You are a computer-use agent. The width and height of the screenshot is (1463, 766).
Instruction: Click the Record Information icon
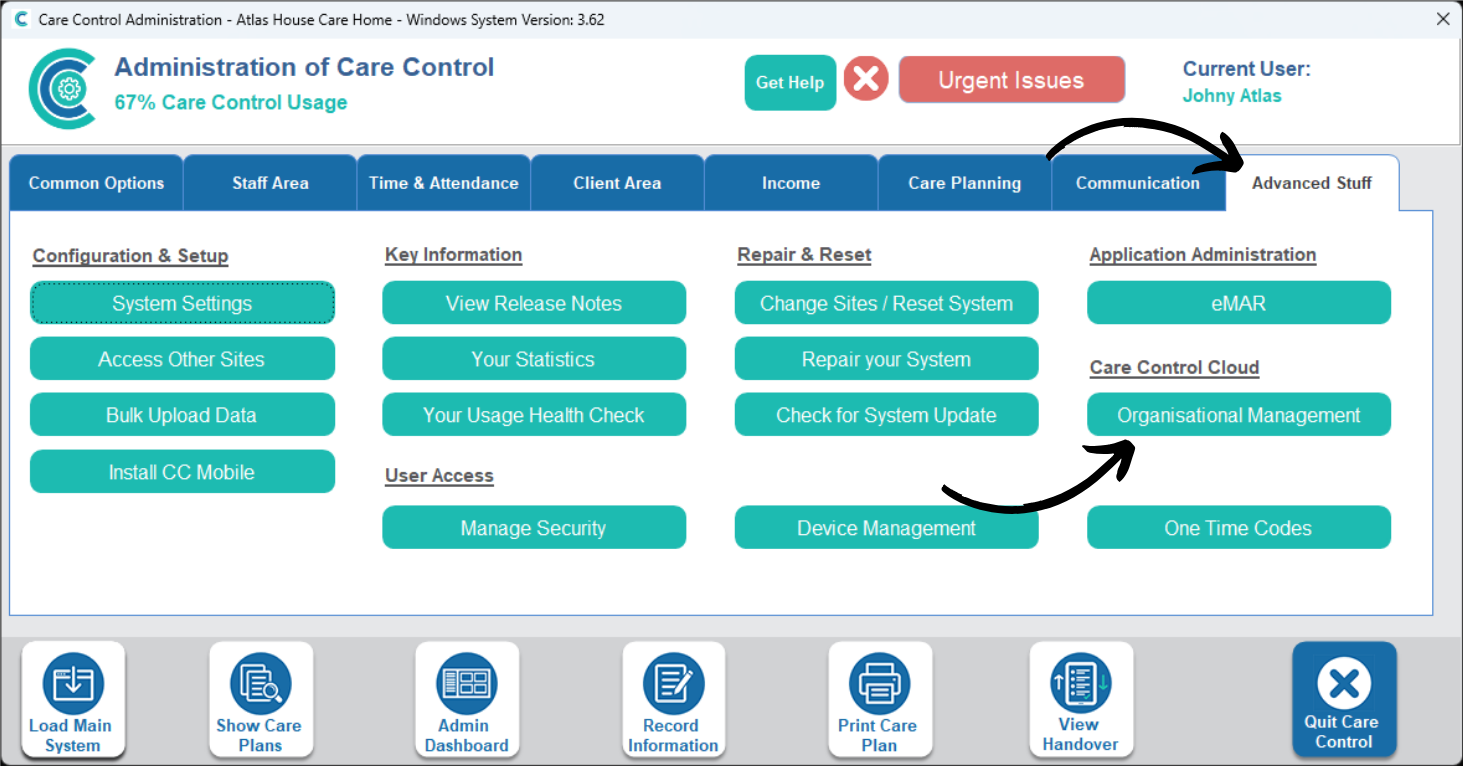click(673, 699)
